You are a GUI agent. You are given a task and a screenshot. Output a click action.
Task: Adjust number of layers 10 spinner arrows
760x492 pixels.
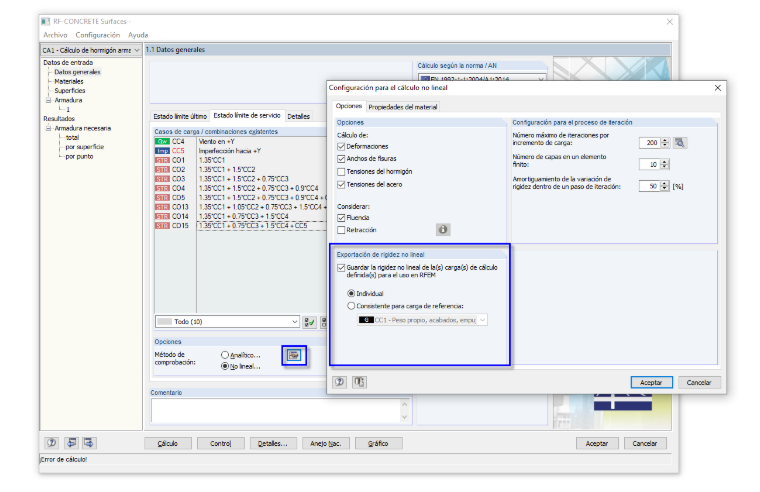click(x=665, y=164)
